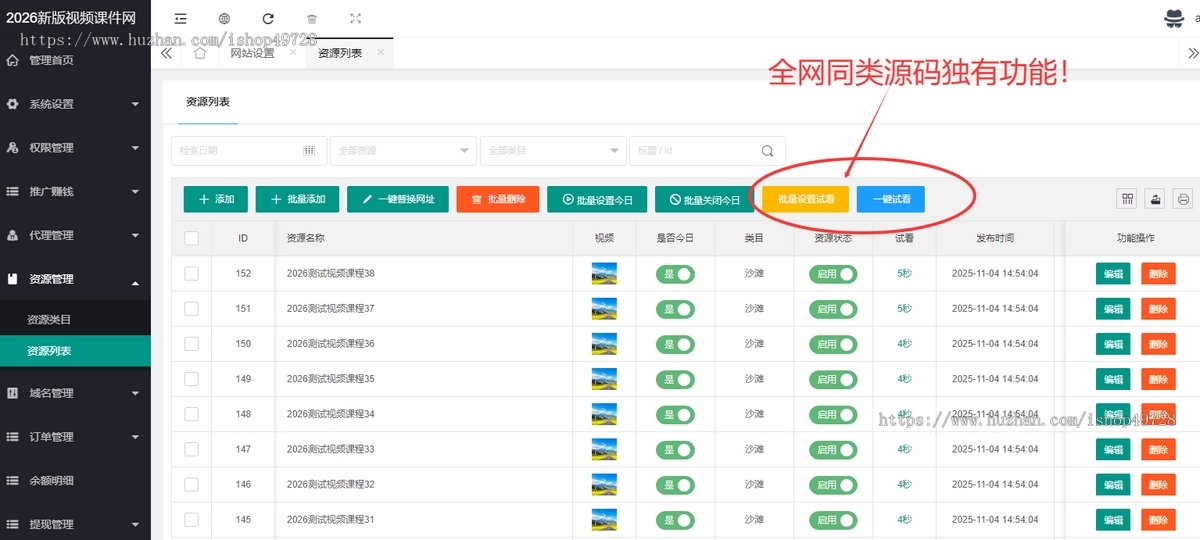Screen dimensions: 1200x540
Task: Open 余额明细 in sidebar
Action: (75, 480)
